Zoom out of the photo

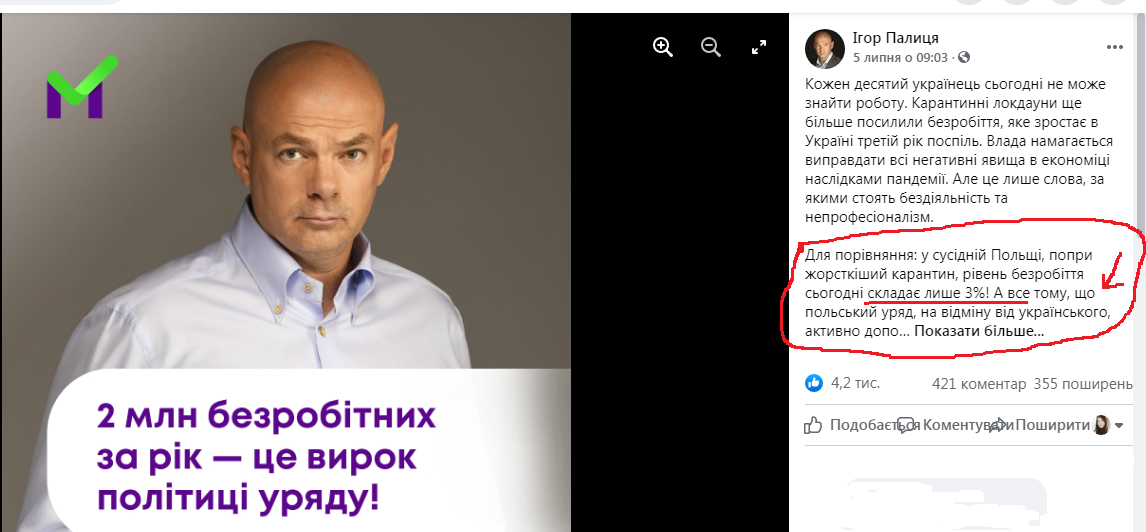click(710, 48)
